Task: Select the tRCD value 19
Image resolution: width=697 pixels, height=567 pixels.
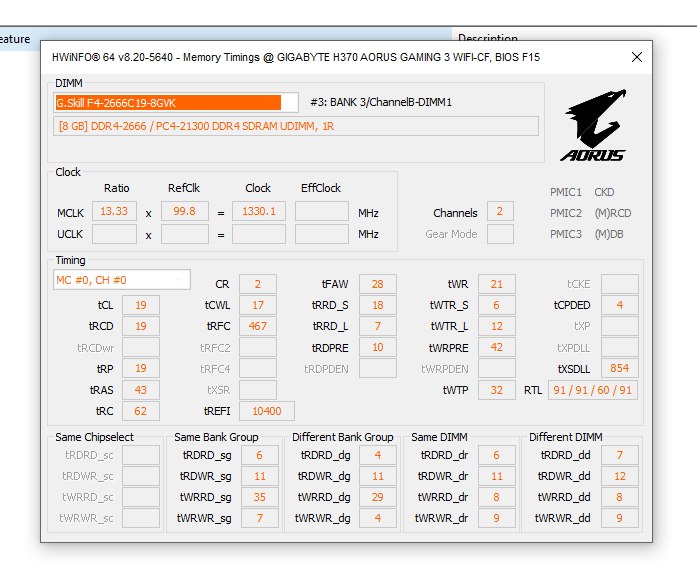Action: point(141,326)
